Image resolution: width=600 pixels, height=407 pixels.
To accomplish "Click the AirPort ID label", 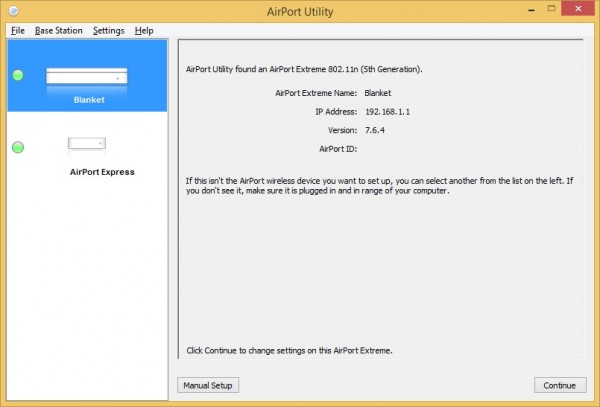I will [338, 149].
